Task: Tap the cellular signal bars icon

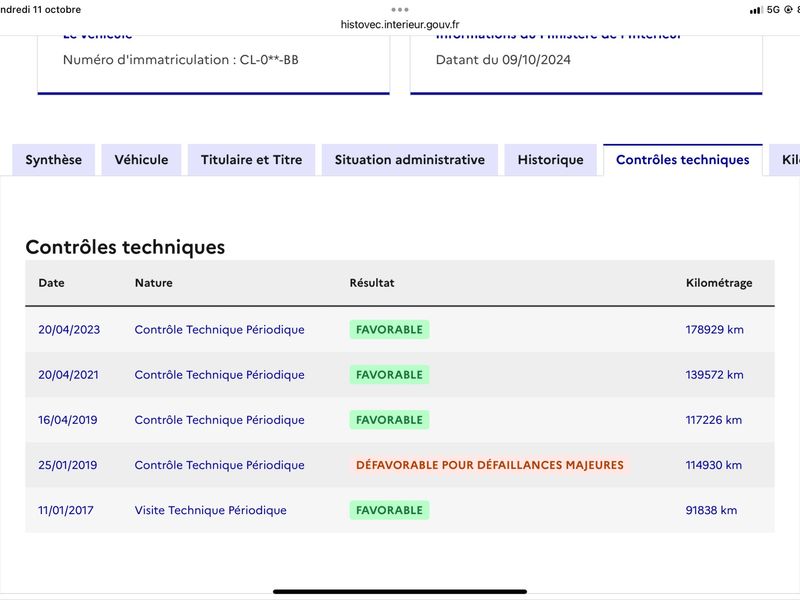Action: coord(756,10)
